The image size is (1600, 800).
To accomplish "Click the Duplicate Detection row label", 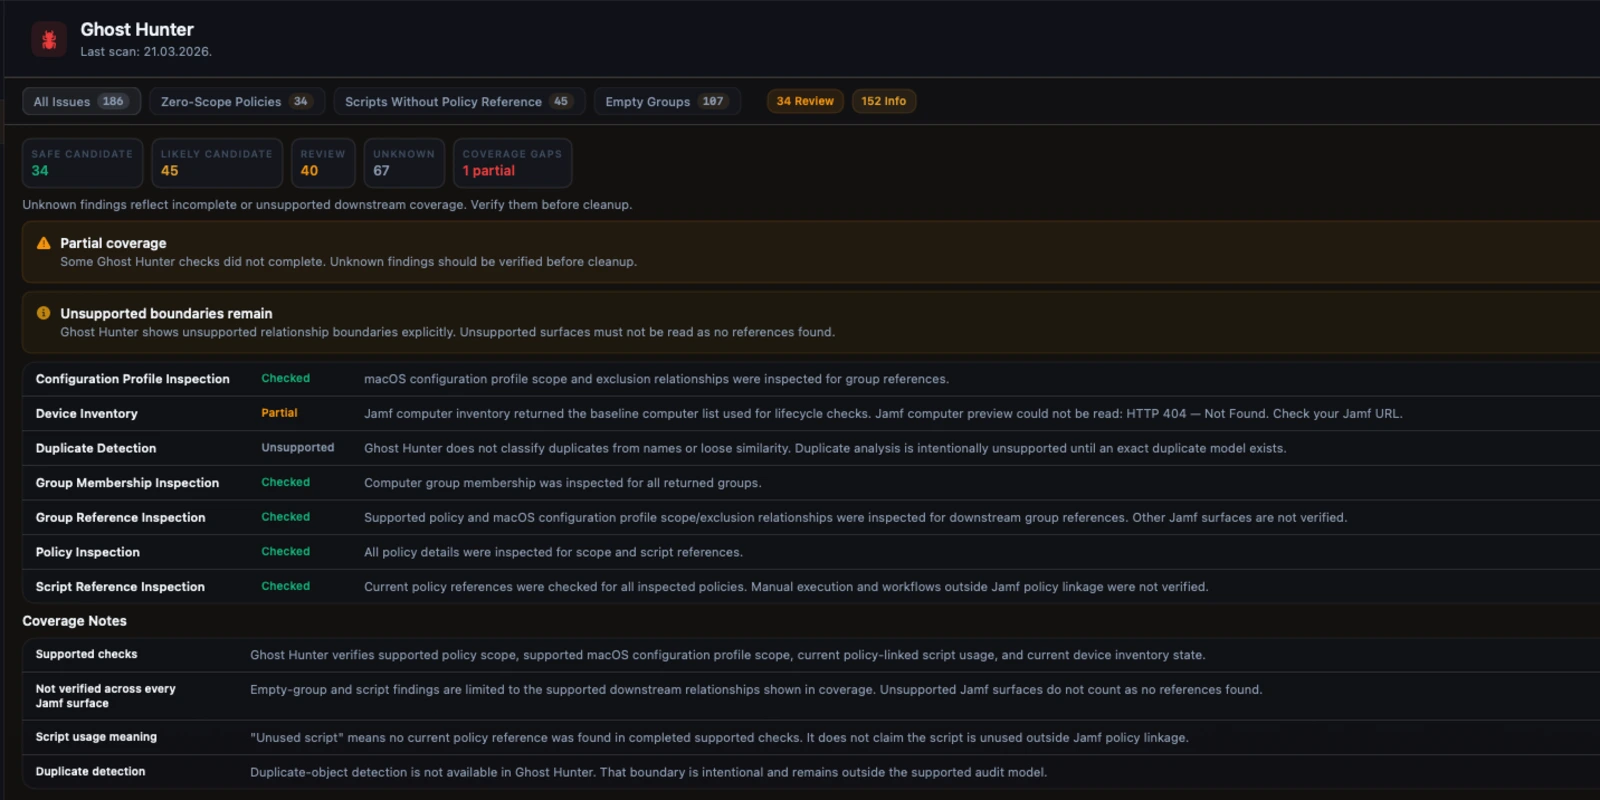I will pos(96,448).
